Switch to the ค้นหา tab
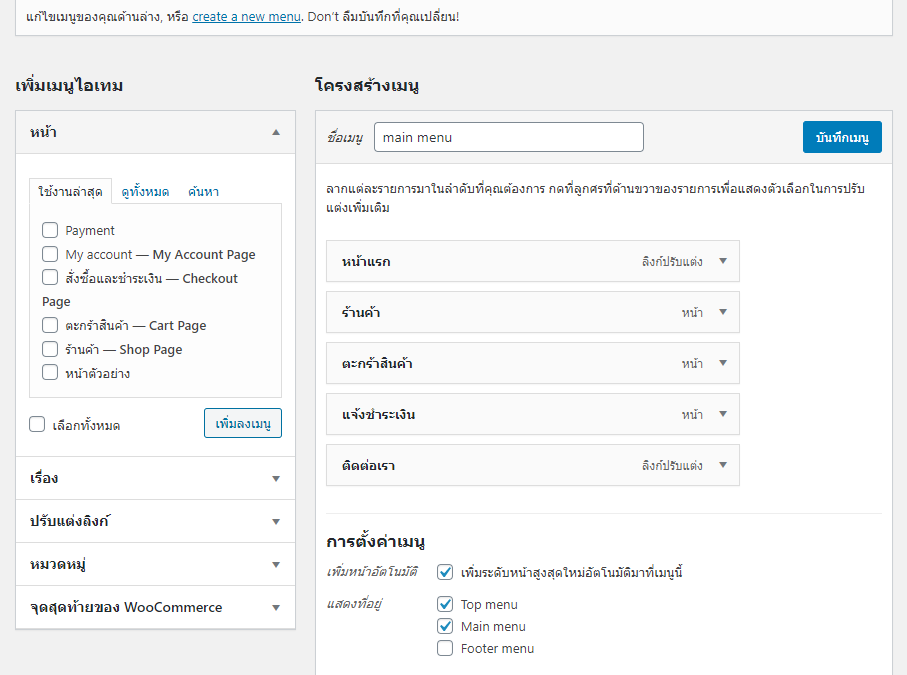This screenshot has height=675, width=907. (x=204, y=192)
